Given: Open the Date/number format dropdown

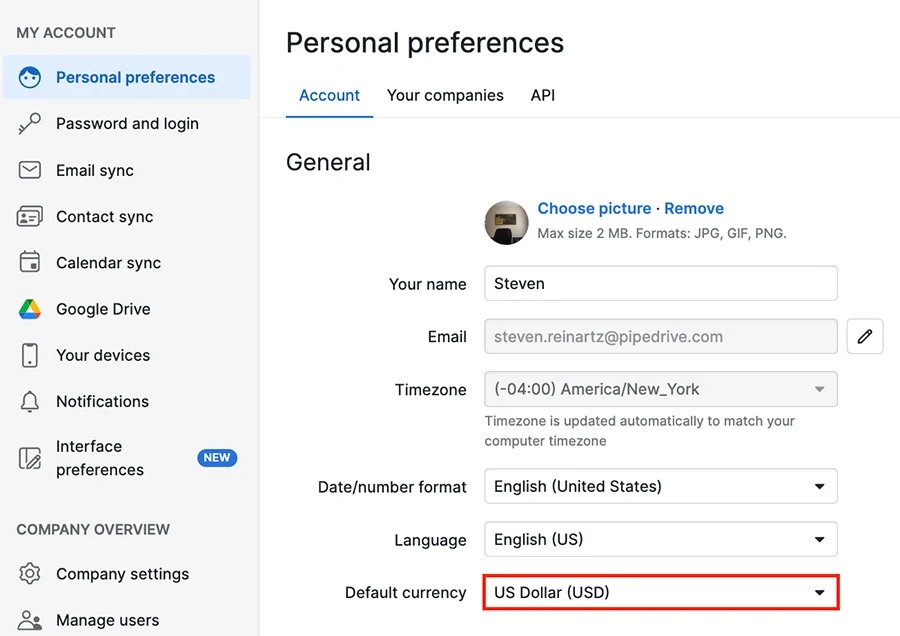Looking at the screenshot, I should tap(661, 486).
